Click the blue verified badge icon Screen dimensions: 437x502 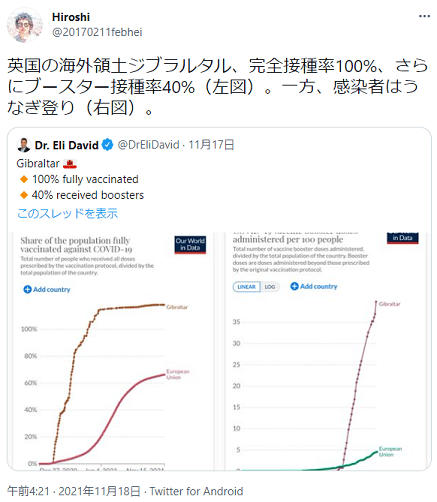coord(107,145)
